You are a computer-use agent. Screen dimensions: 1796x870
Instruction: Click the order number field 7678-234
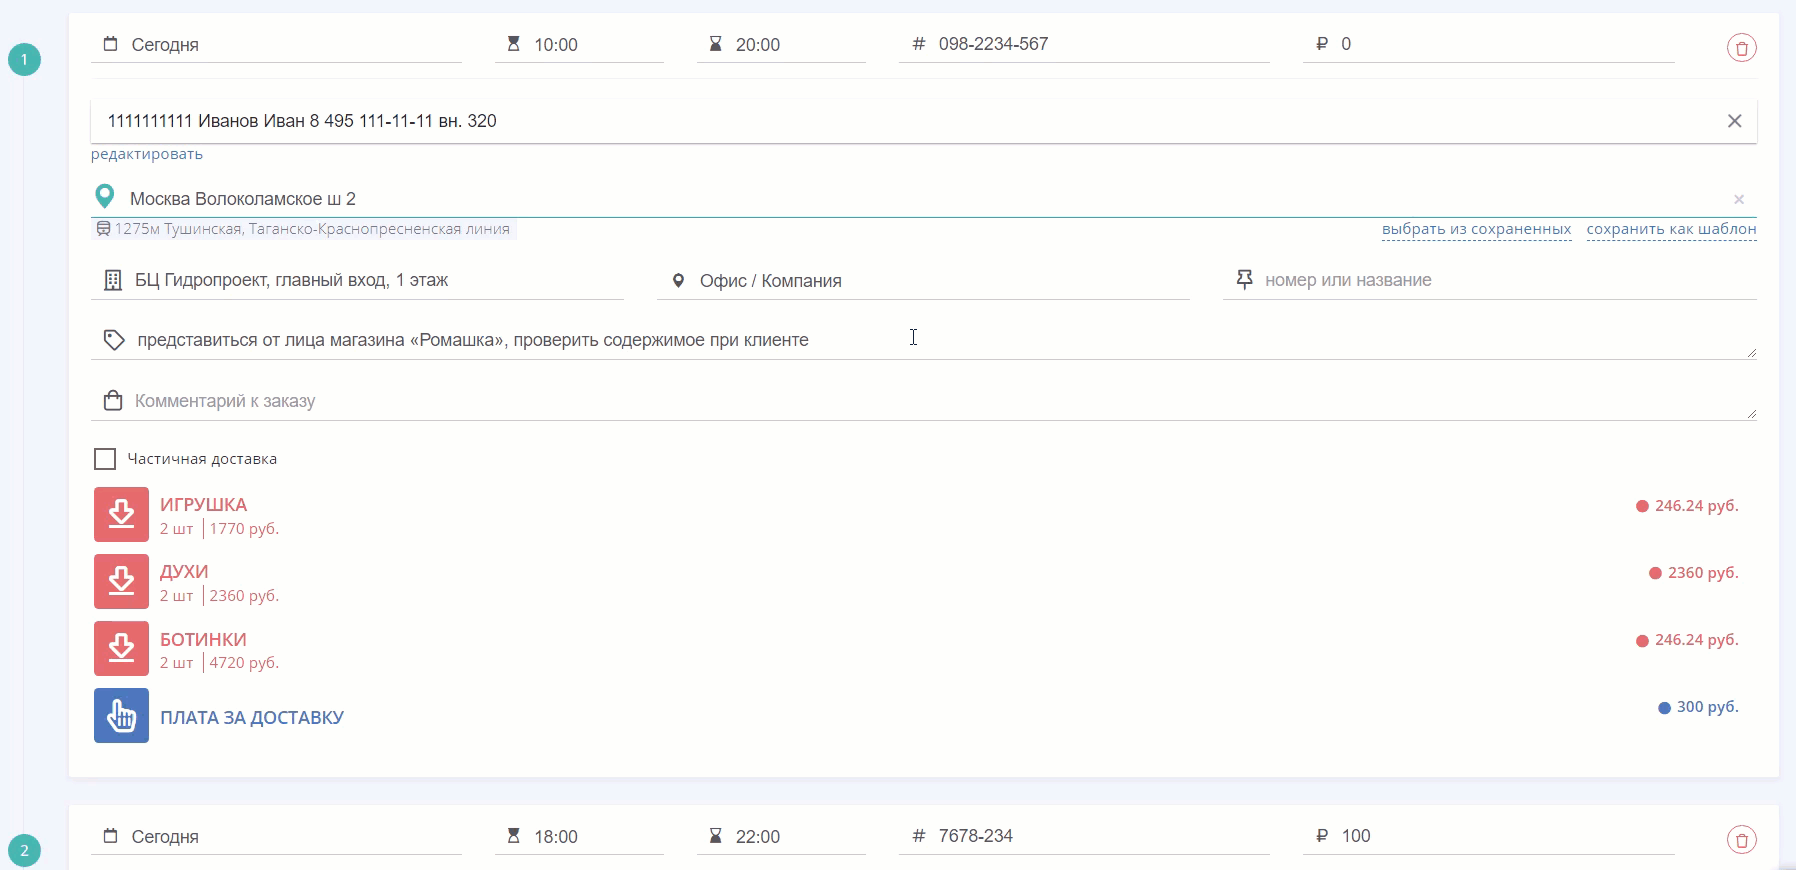1084,837
